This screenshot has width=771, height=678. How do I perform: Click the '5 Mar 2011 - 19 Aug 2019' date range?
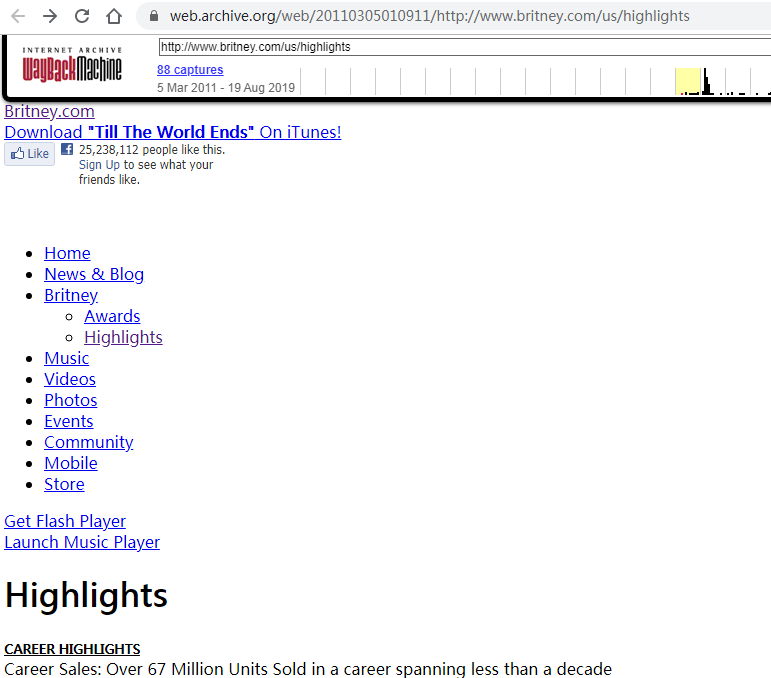[226, 88]
